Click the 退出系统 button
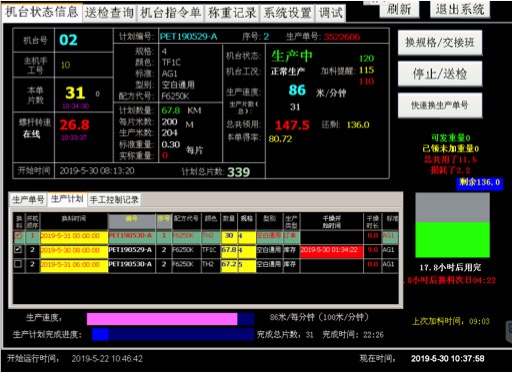Viewport: 513px width, 372px height. click(x=460, y=9)
